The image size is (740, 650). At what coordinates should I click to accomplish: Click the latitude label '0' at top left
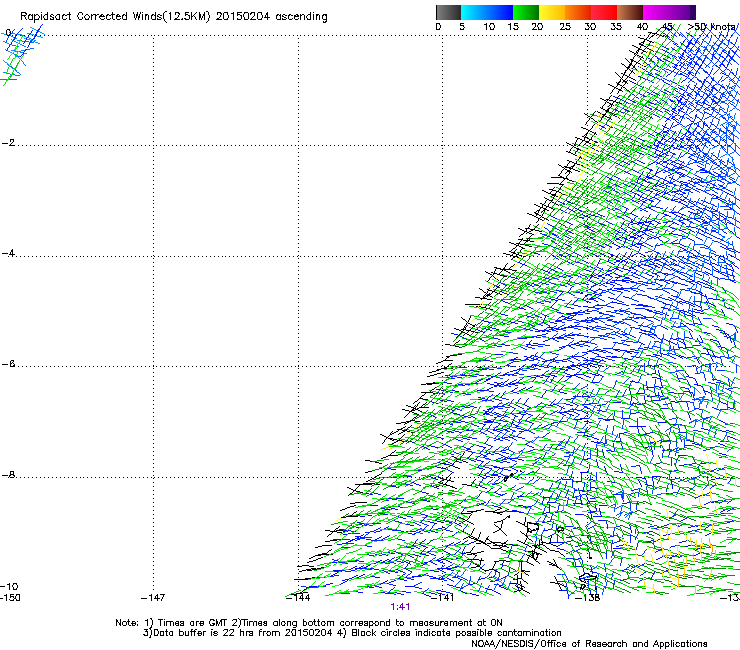pos(8,33)
